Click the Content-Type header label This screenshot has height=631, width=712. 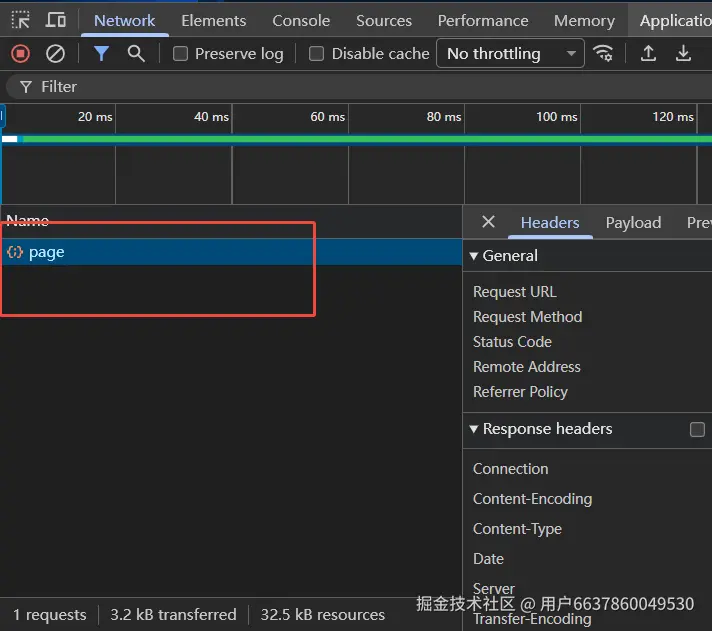pyautogui.click(x=517, y=529)
